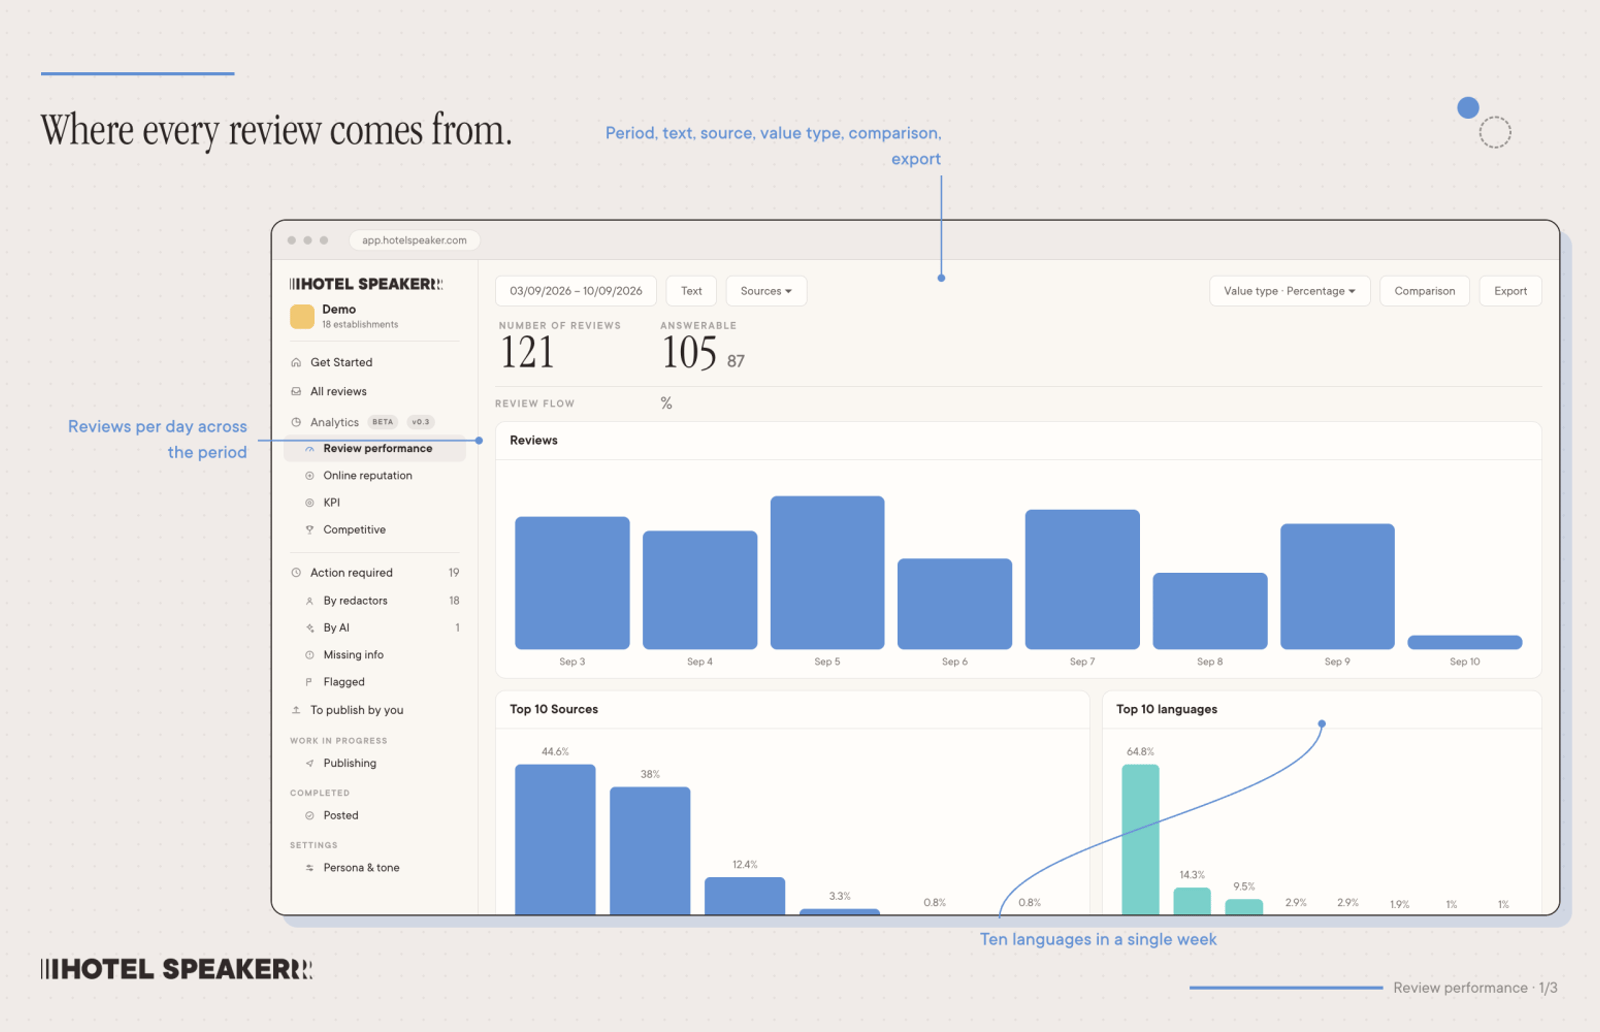Click the To publish by you upload icon
Viewport: 1600px width, 1032px height.
point(296,710)
